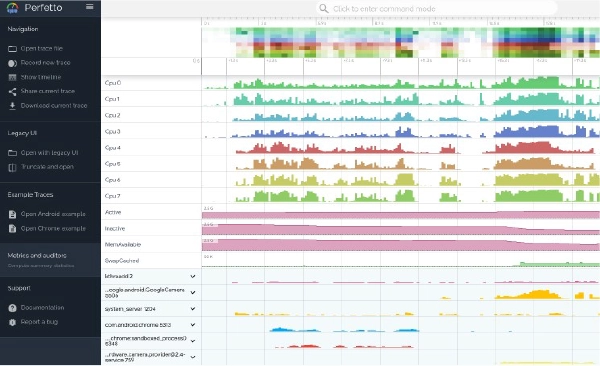
Task: Toggle the sidebar hamburger menu icon
Action: point(90,7)
